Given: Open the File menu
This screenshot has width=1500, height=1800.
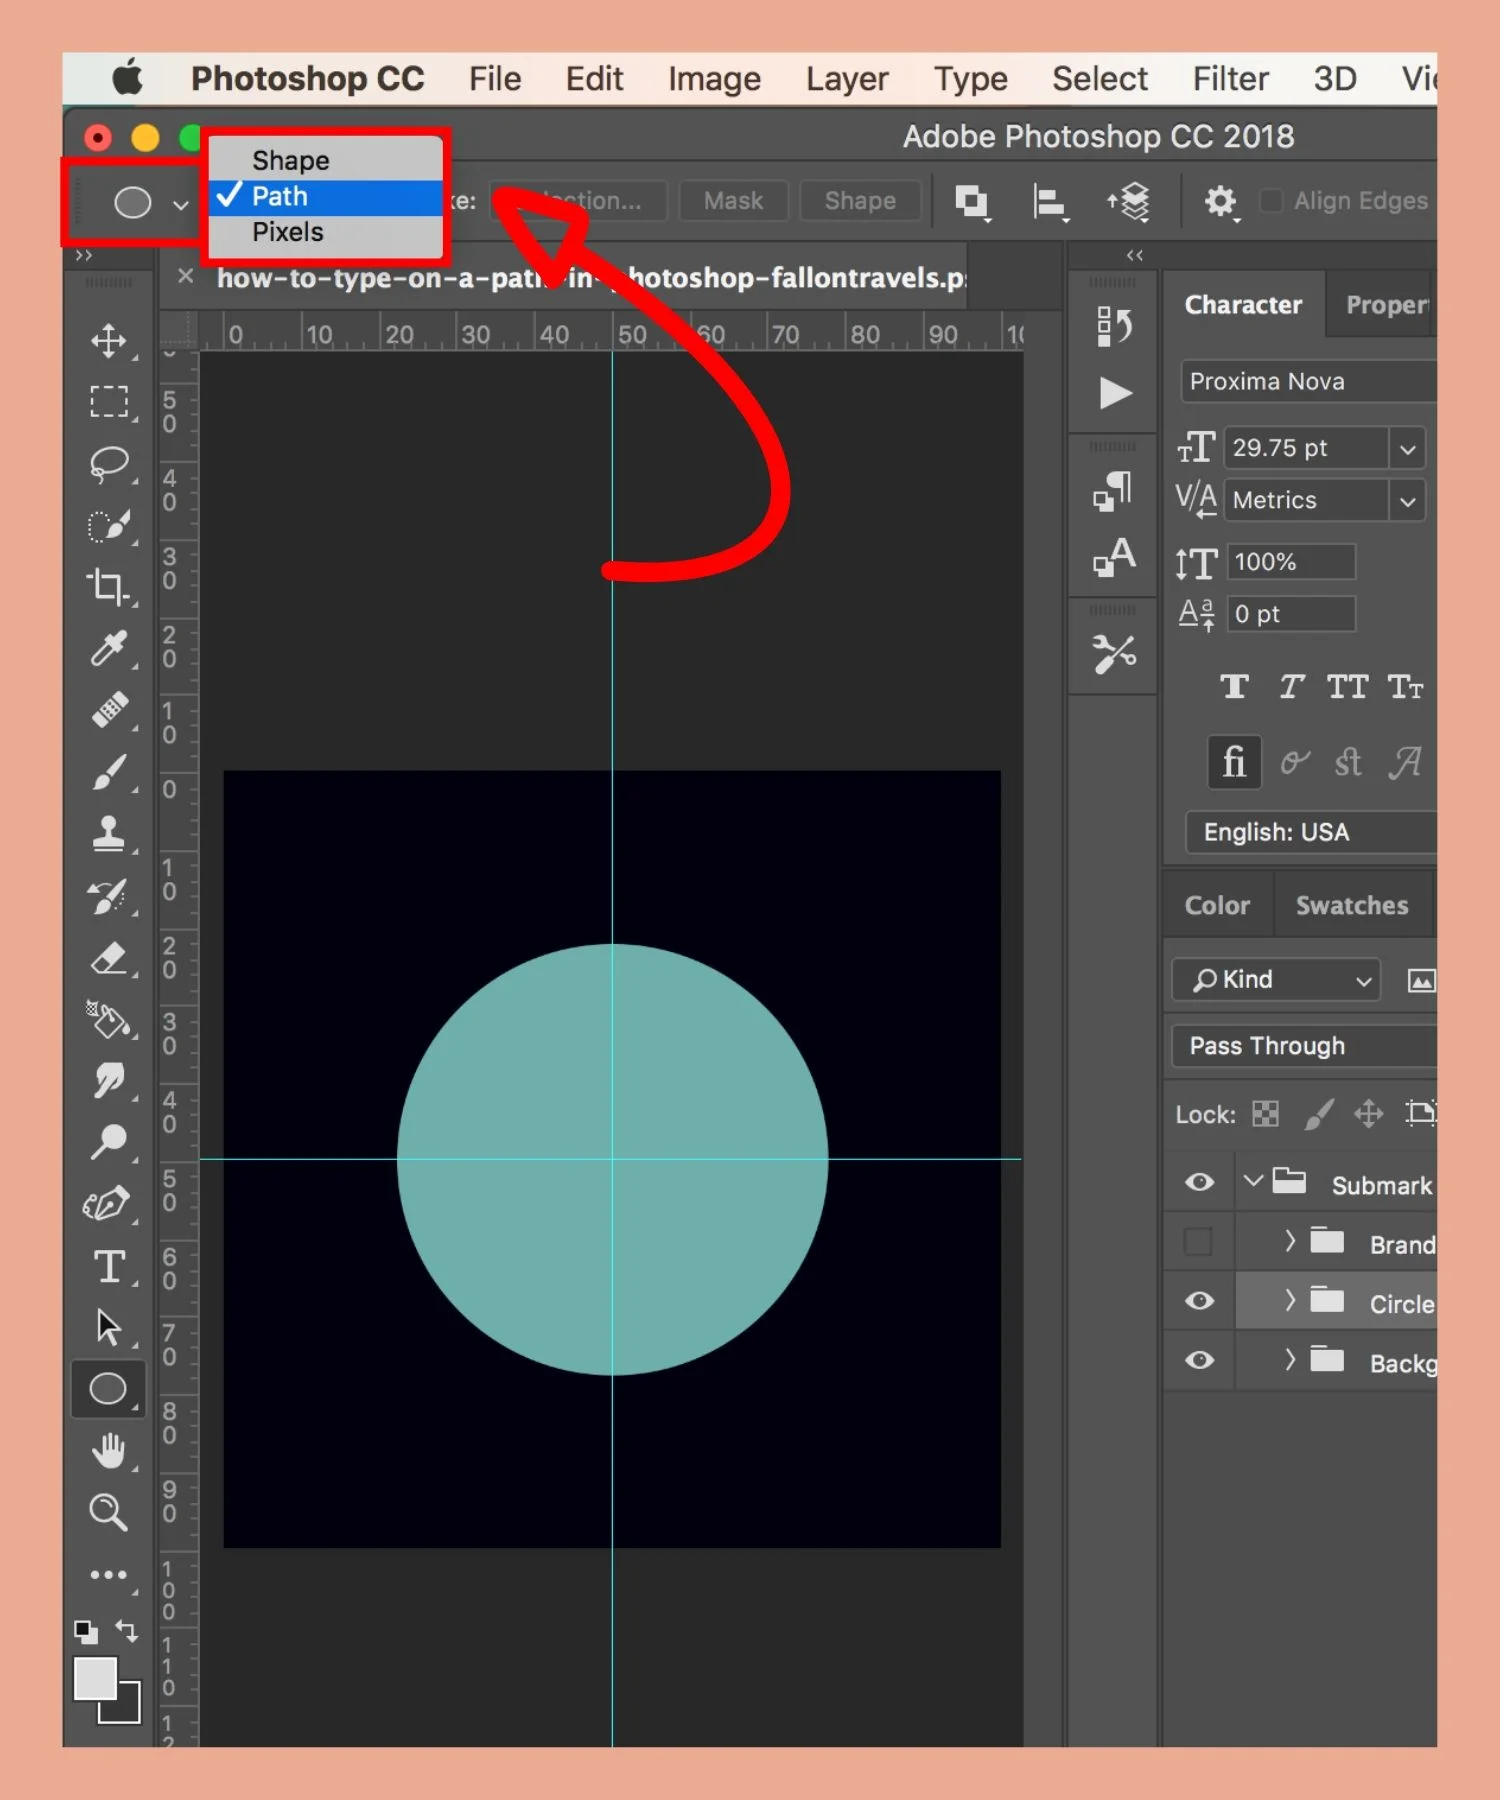Looking at the screenshot, I should coord(495,79).
